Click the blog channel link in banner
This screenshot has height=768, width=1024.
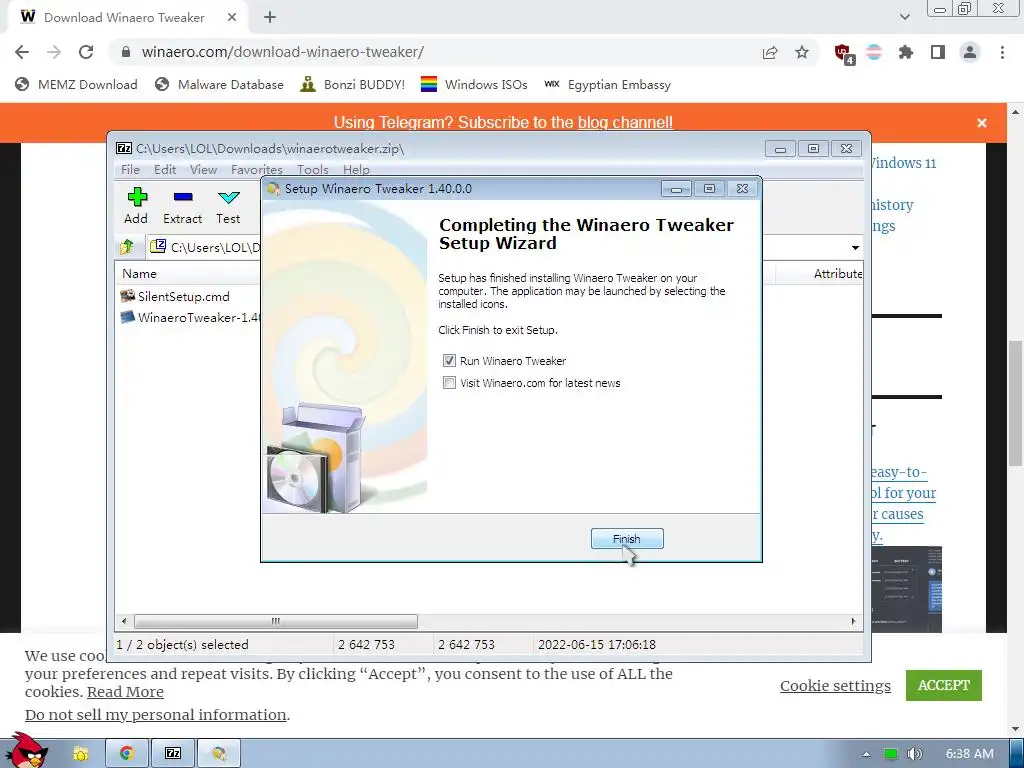coord(625,122)
